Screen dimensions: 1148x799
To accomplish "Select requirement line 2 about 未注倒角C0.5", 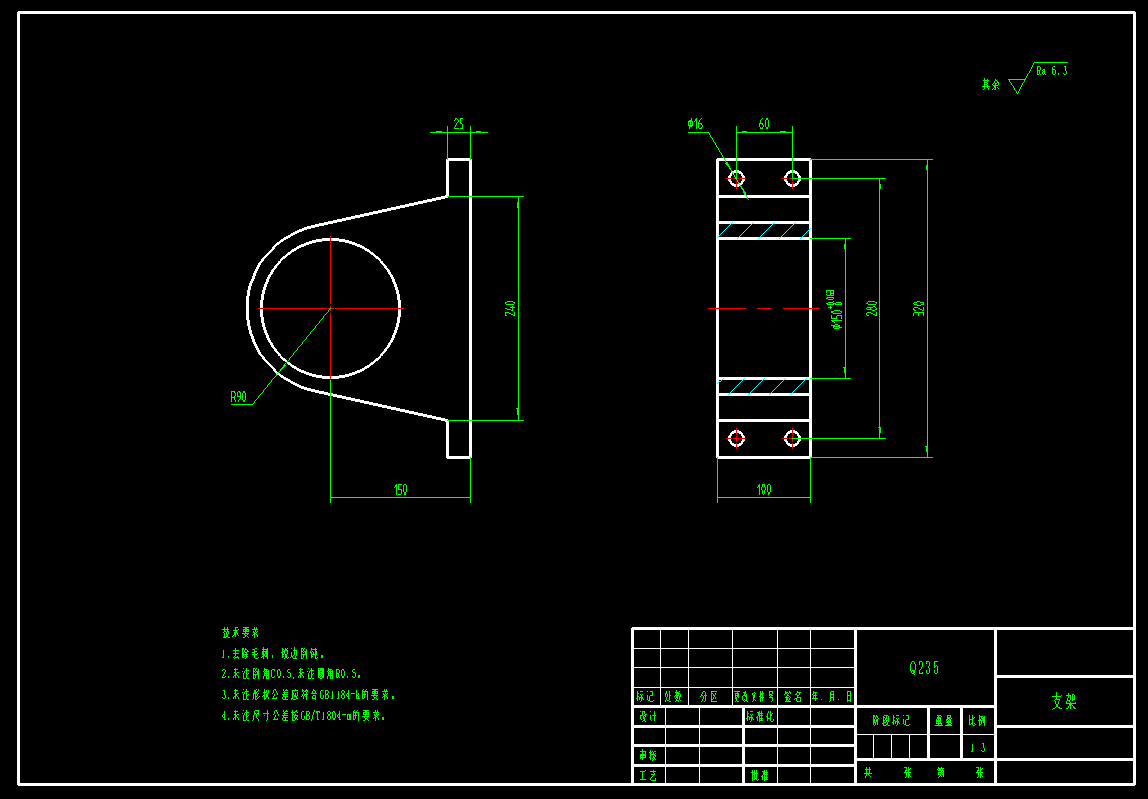I will [291, 674].
